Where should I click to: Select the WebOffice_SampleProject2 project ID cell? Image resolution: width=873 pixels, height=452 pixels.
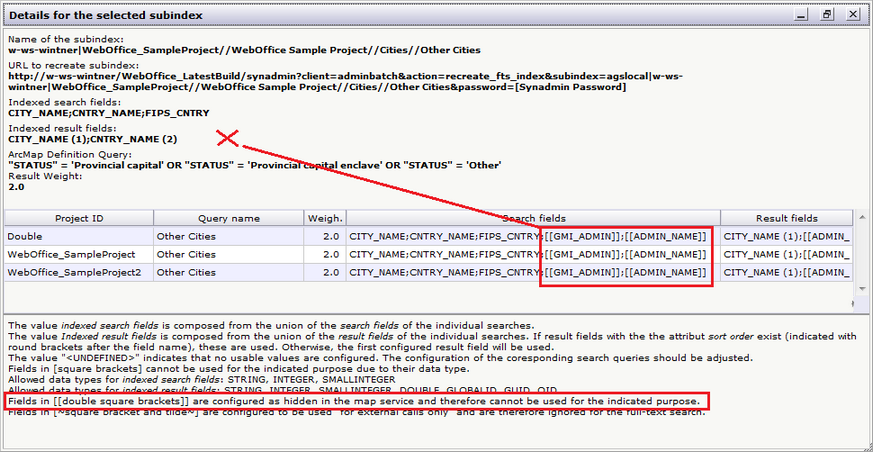pos(79,272)
